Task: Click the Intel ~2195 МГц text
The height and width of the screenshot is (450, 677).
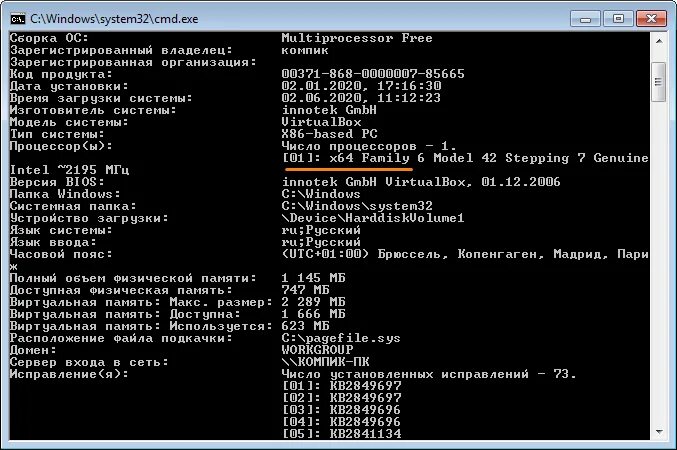Action: pyautogui.click(x=70, y=170)
